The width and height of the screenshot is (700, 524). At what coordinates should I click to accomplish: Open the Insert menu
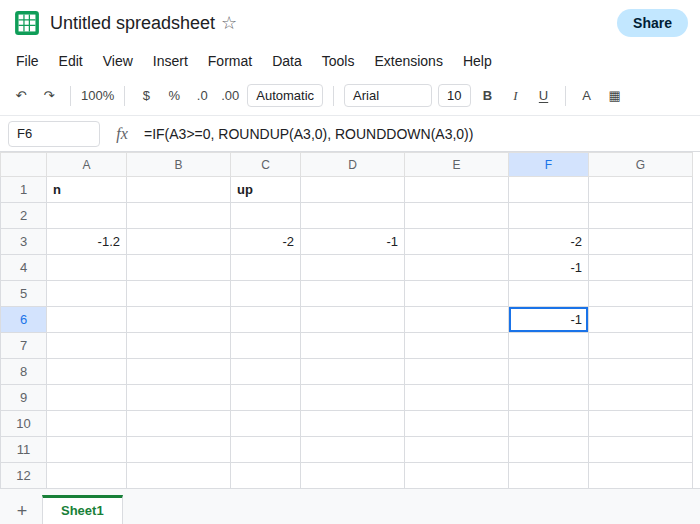tap(170, 61)
